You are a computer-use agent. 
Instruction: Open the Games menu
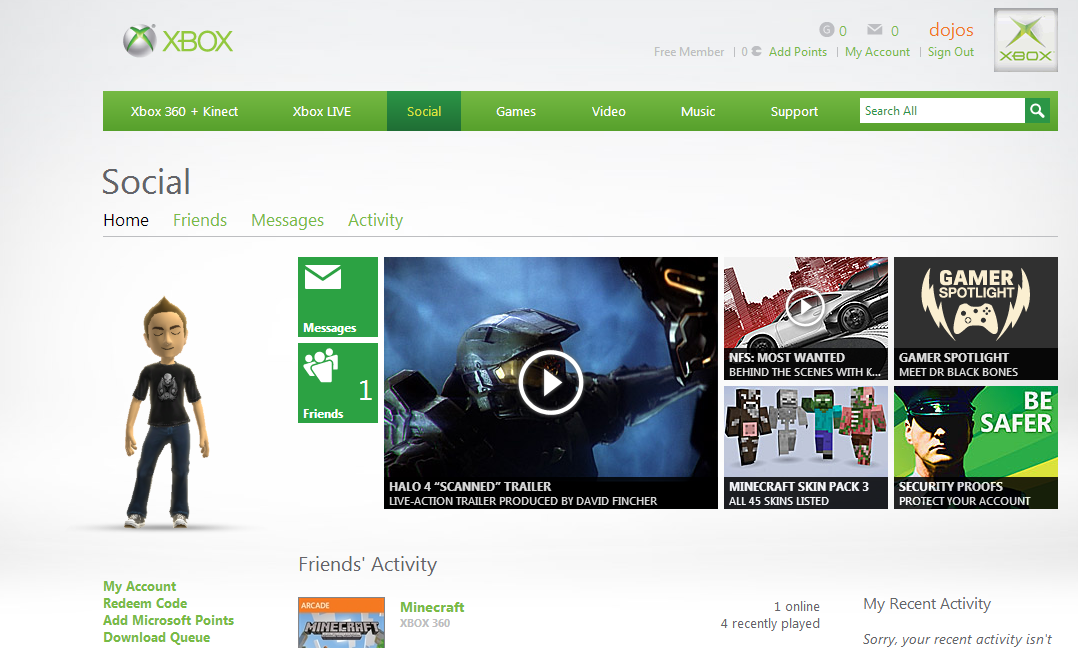tap(516, 111)
